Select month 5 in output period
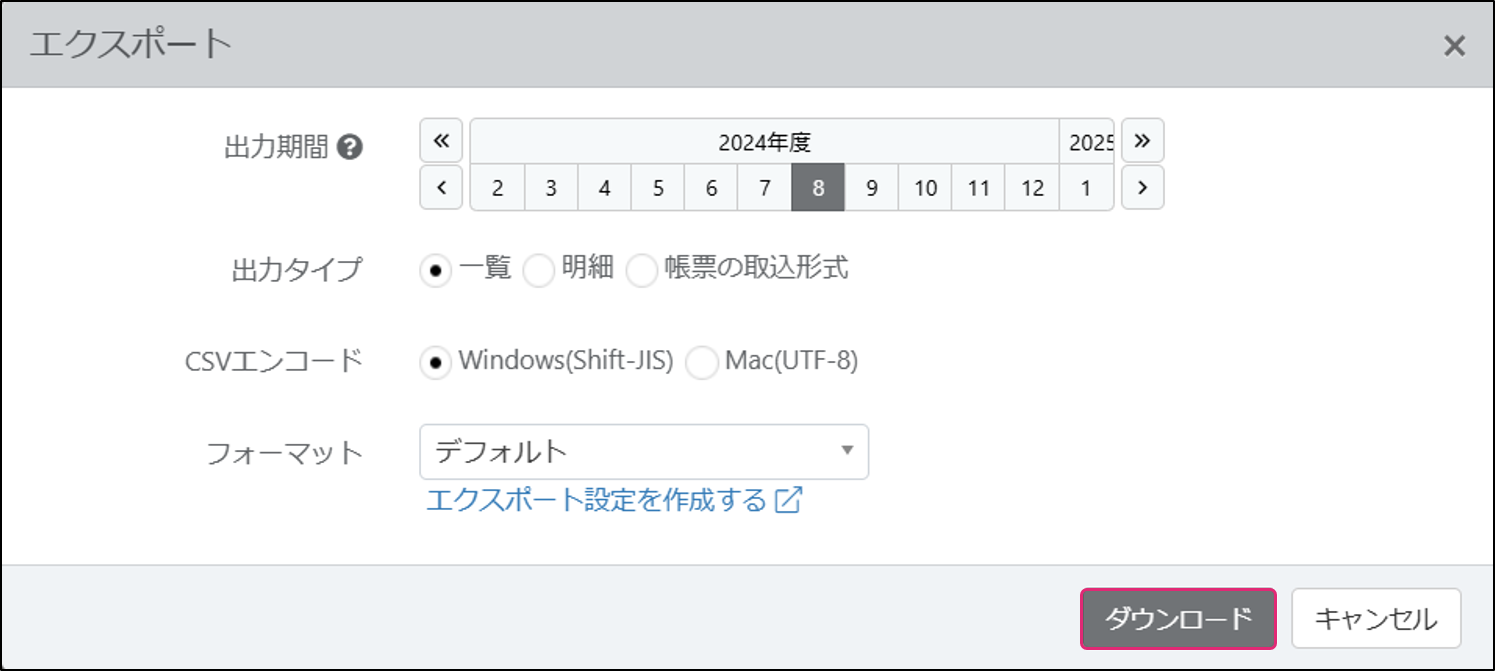 tap(658, 188)
